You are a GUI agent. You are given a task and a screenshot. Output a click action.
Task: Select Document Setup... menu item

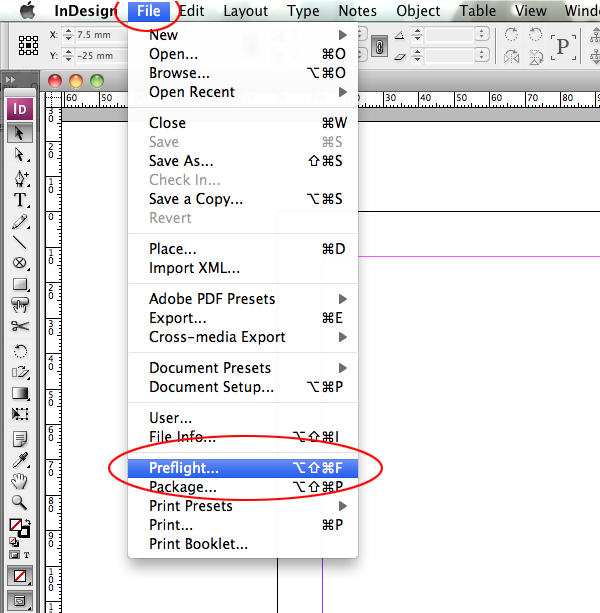point(243,387)
